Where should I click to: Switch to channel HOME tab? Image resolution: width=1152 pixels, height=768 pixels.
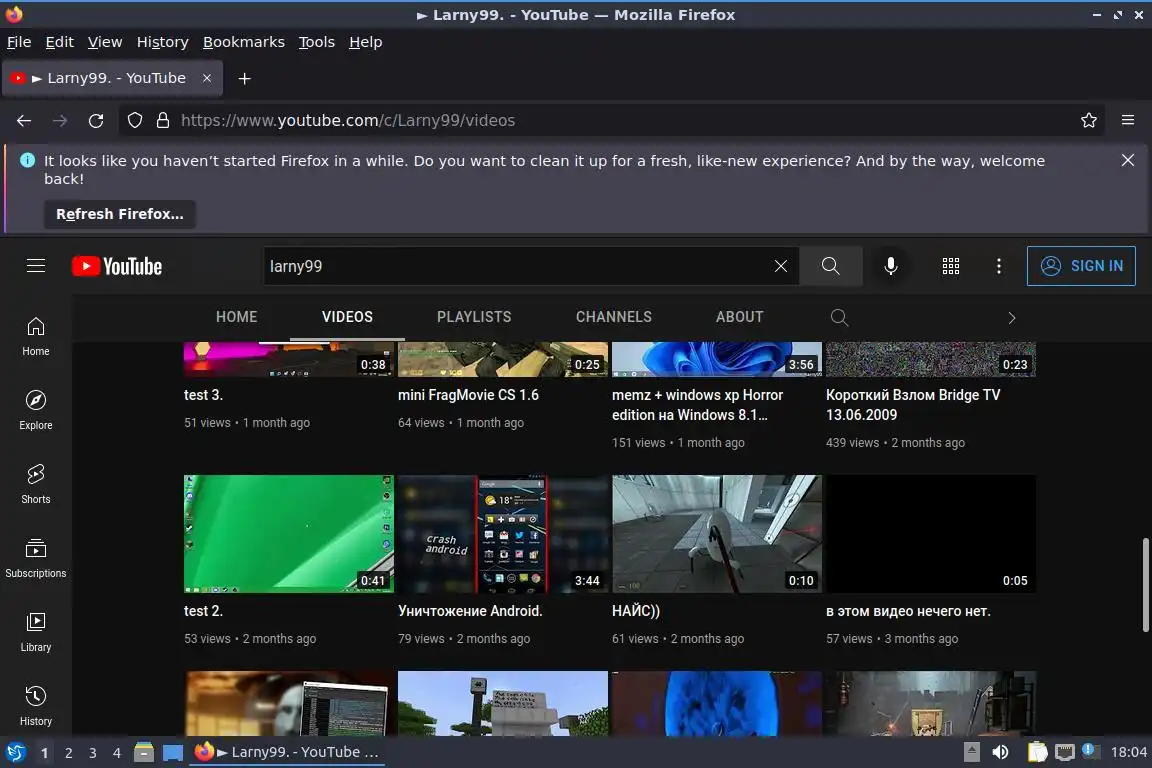[x=237, y=317]
